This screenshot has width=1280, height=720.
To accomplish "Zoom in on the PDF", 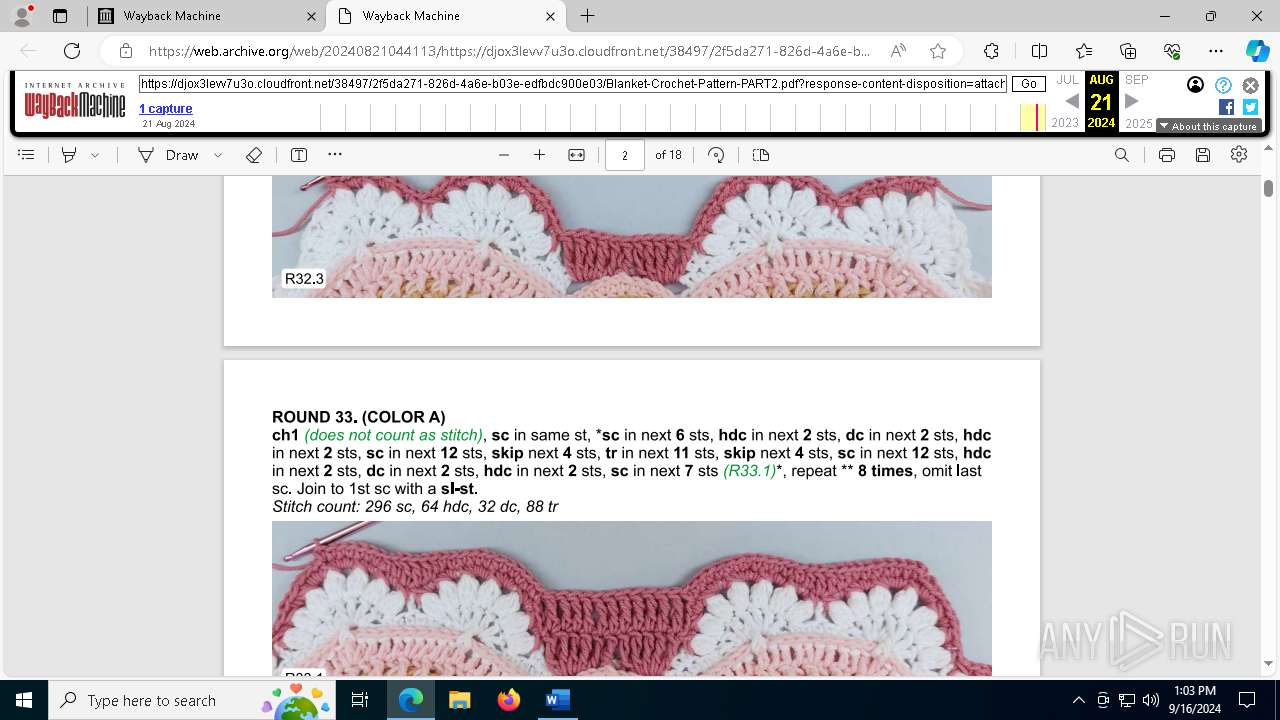I will pyautogui.click(x=539, y=155).
